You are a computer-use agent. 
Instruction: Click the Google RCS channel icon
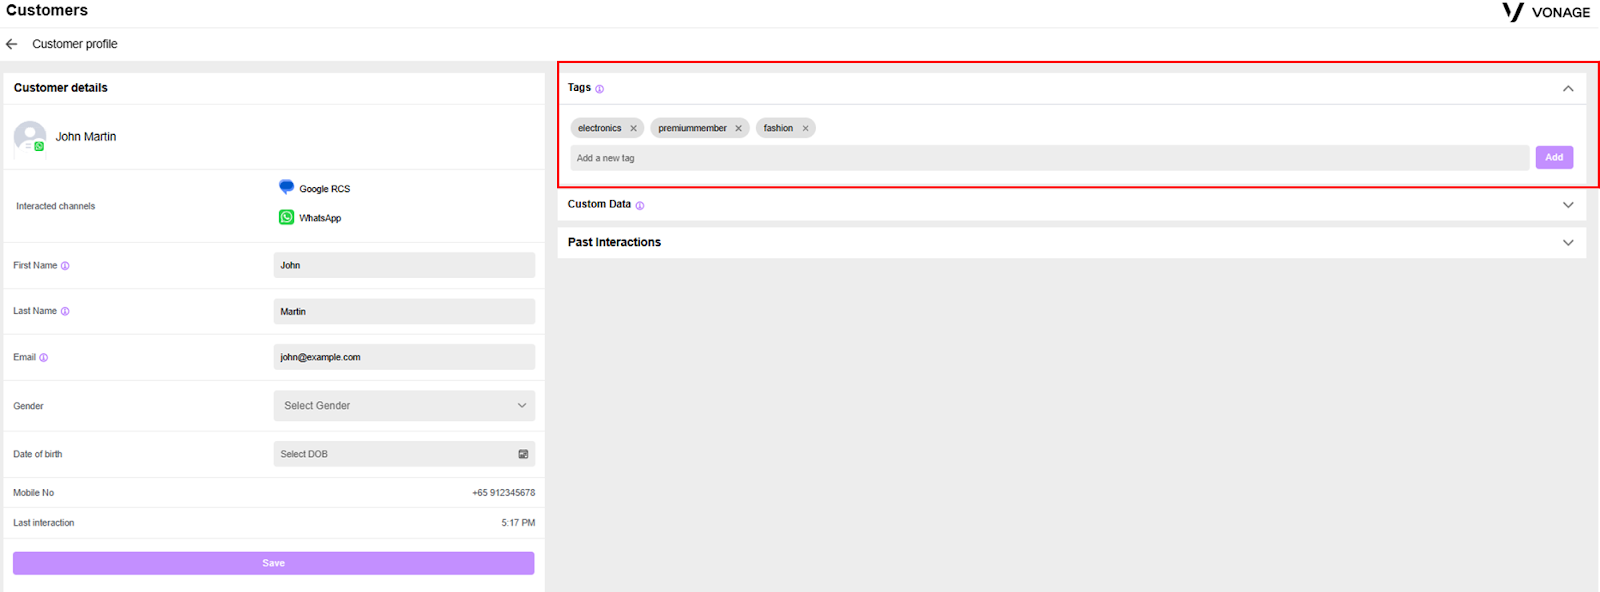coord(286,187)
